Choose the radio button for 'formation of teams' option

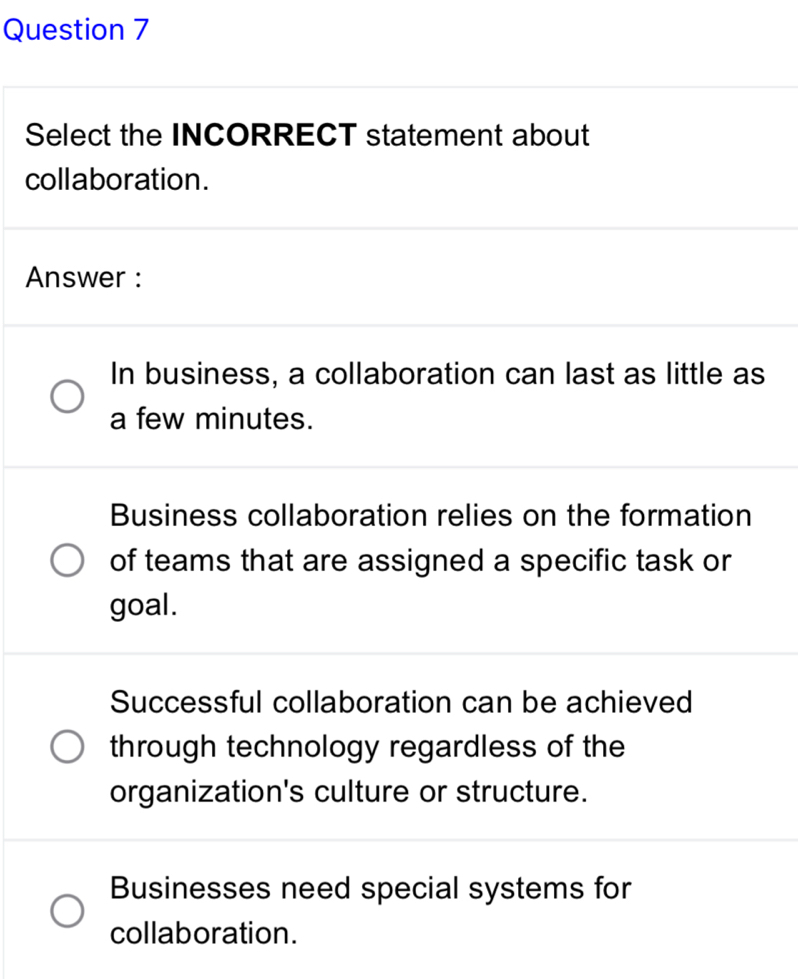tap(68, 560)
